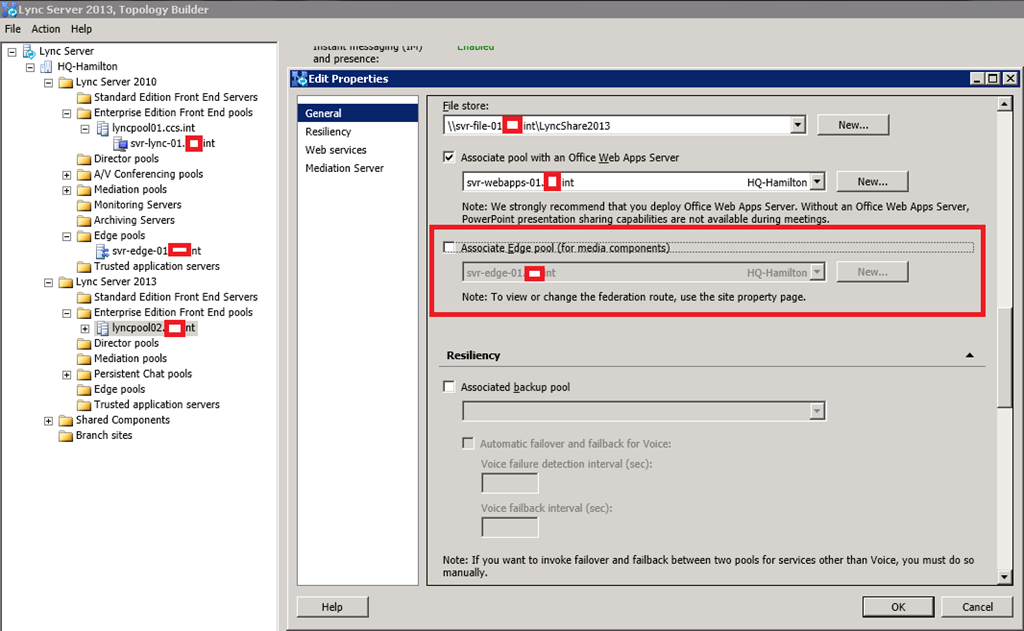Click the HQ-Hamilton site icon
This screenshot has width=1024, height=631.
point(46,67)
